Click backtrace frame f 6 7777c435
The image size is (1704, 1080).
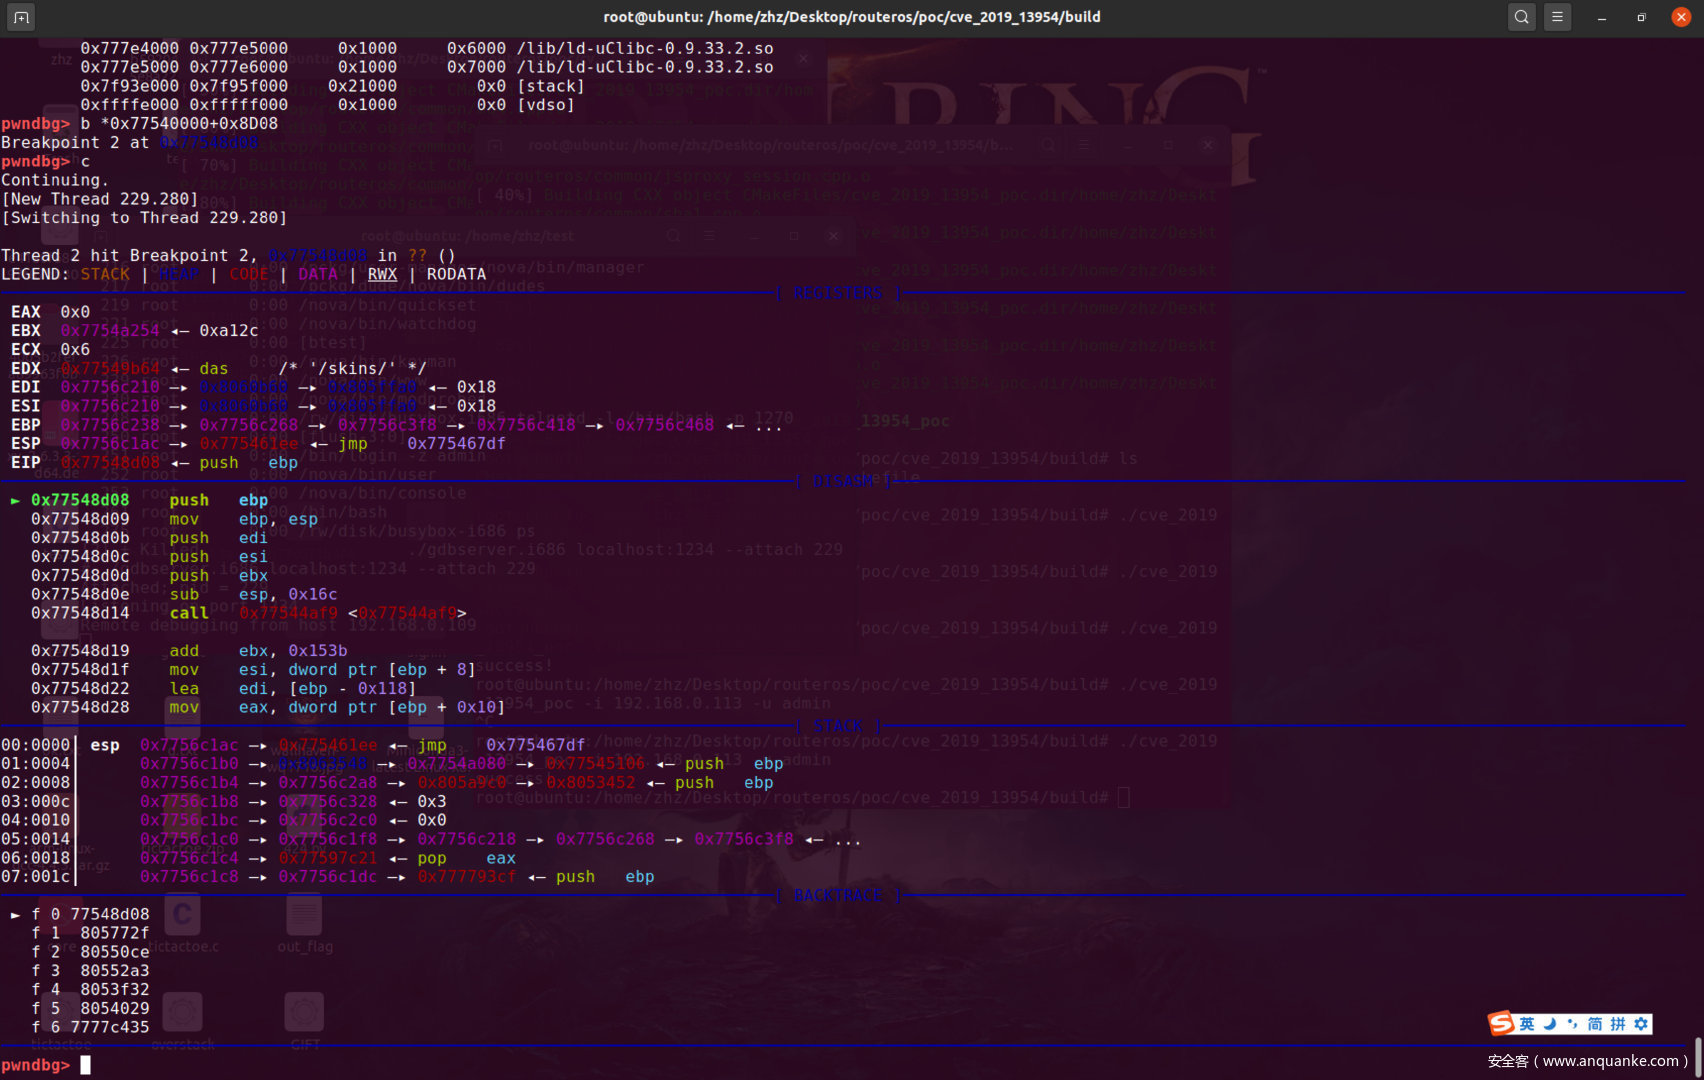(90, 1027)
